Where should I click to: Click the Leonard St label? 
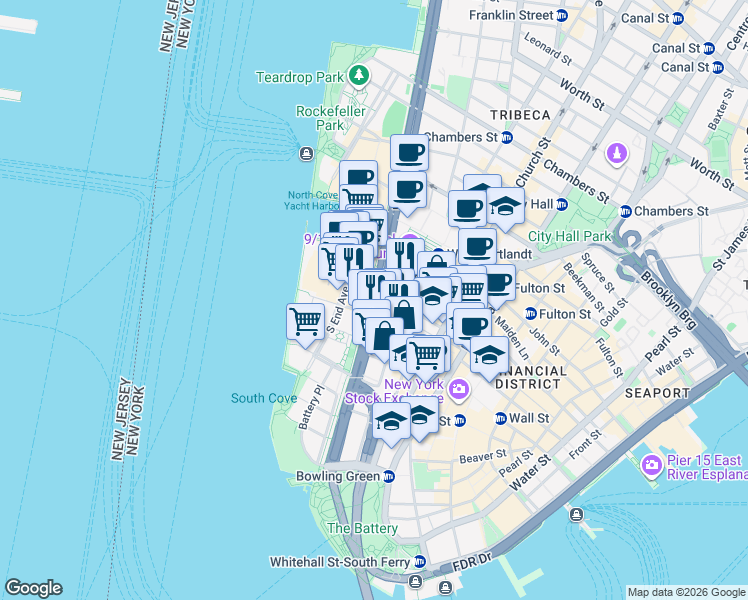click(x=548, y=48)
